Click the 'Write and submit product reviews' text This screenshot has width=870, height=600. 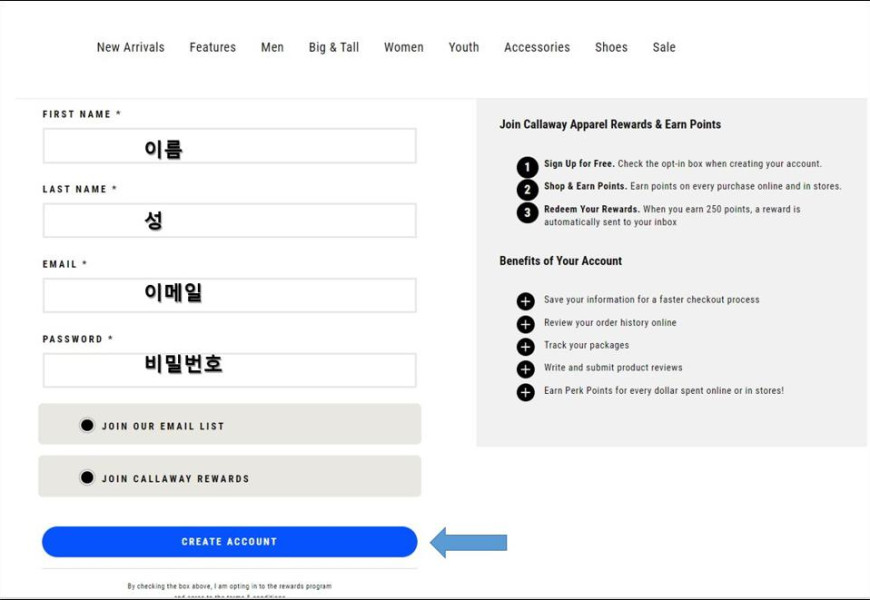click(x=613, y=367)
